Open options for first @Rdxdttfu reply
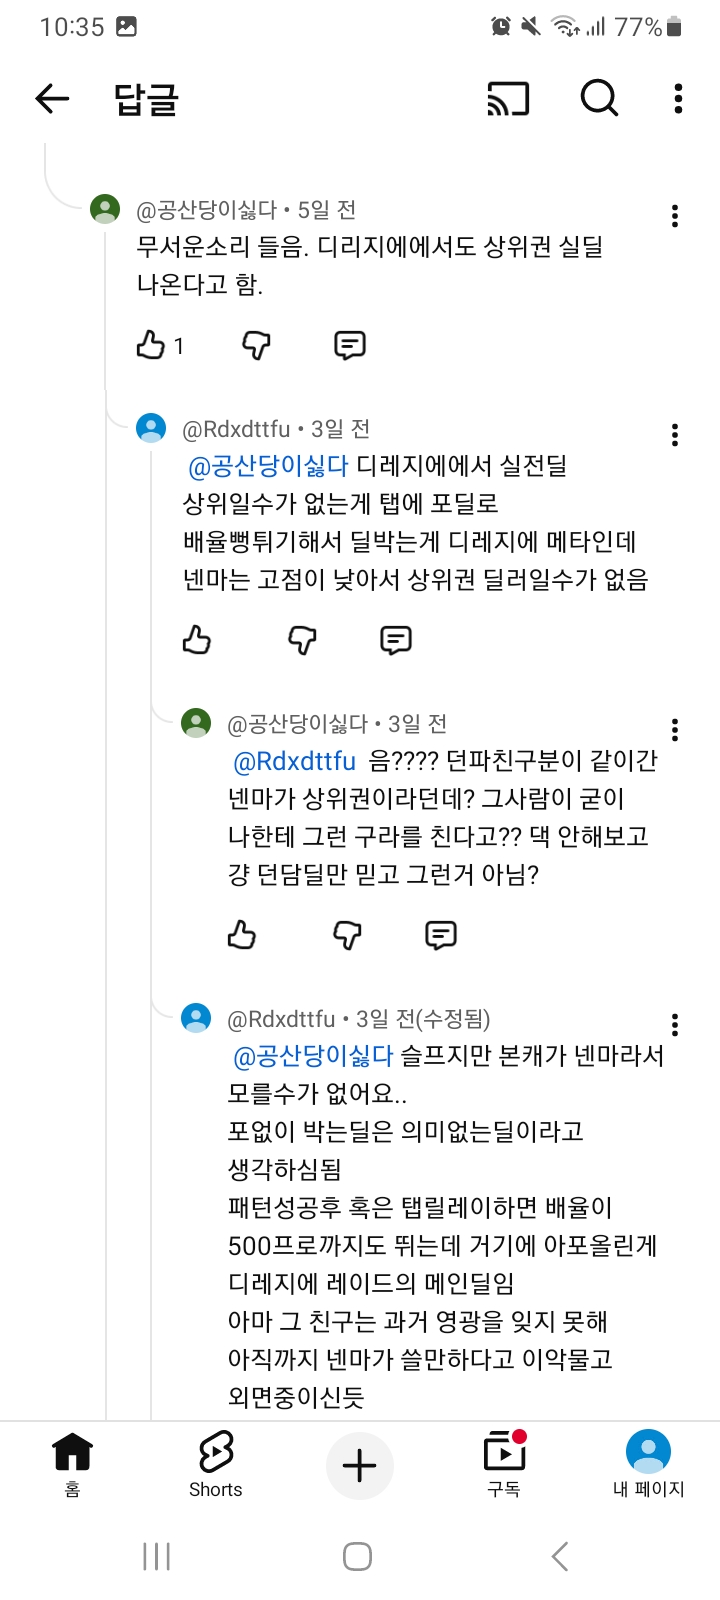 675,435
